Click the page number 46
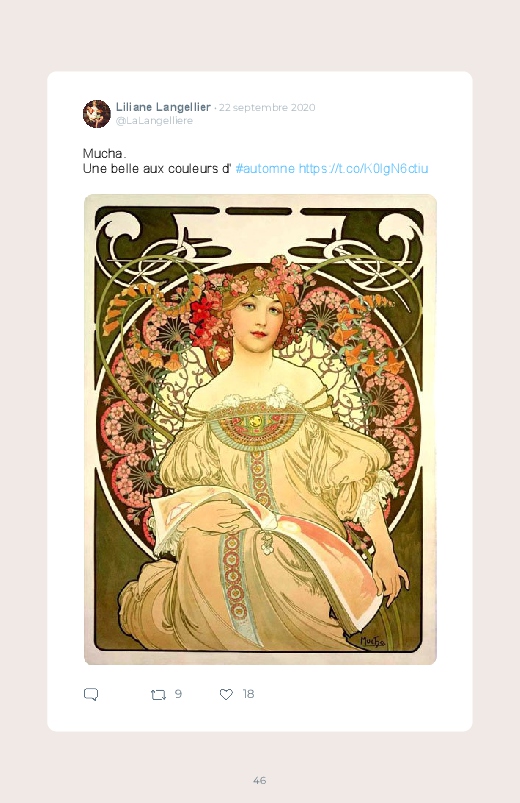 pos(260,780)
